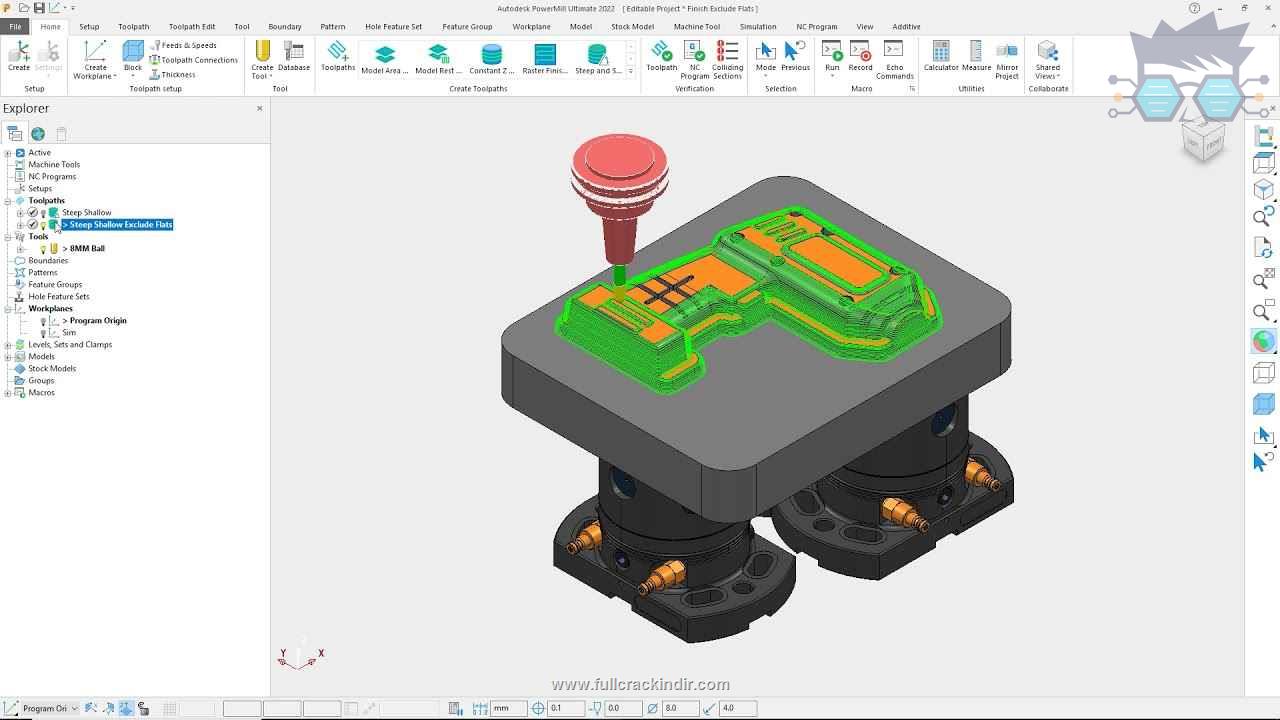
Task: Click the Tool Database icon
Action: (x=294, y=56)
